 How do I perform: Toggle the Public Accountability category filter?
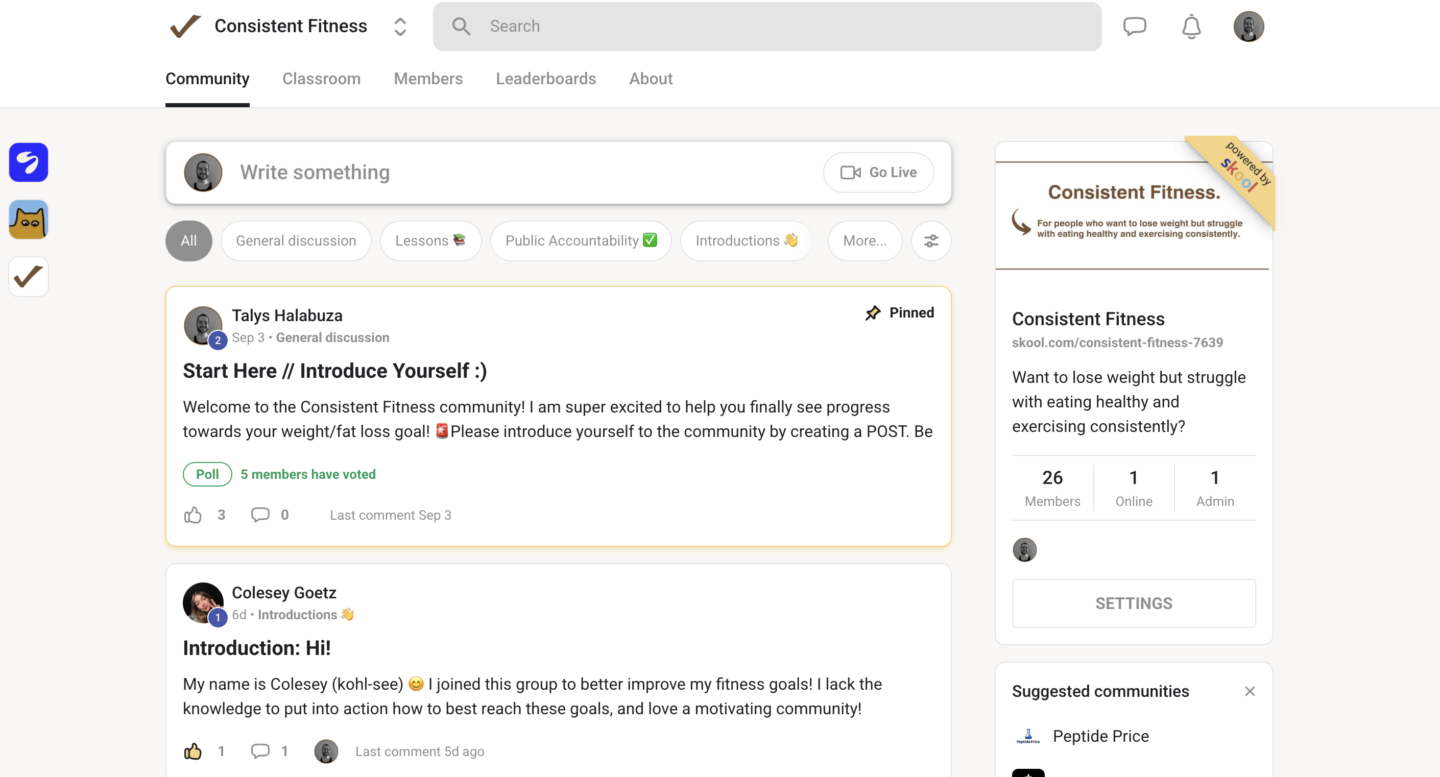coord(580,241)
